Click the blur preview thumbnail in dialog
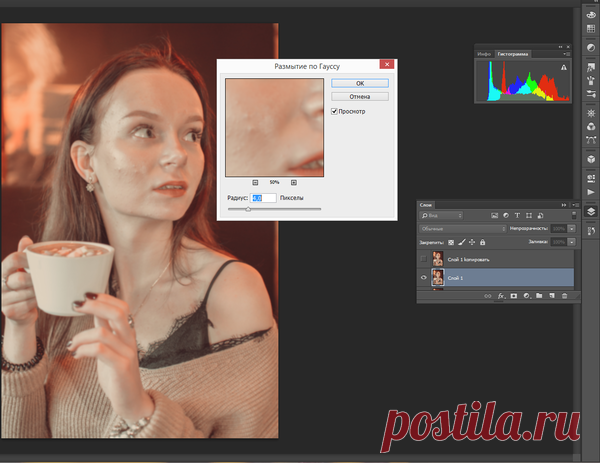 point(274,128)
